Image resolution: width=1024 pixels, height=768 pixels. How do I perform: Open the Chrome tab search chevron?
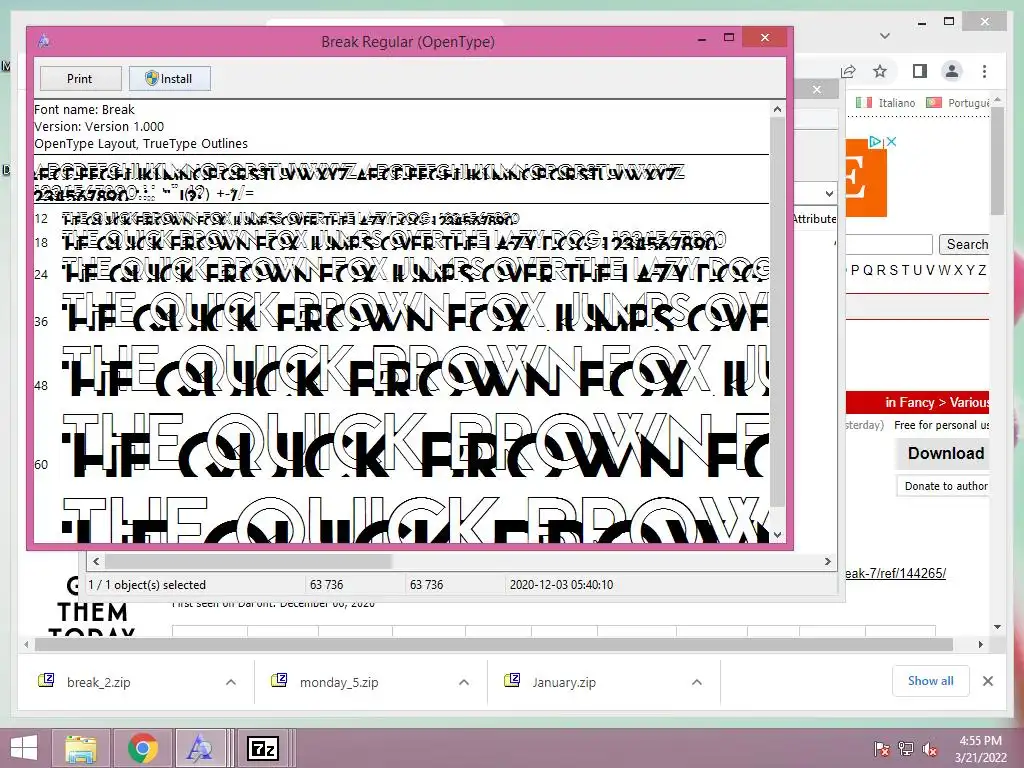[885, 36]
